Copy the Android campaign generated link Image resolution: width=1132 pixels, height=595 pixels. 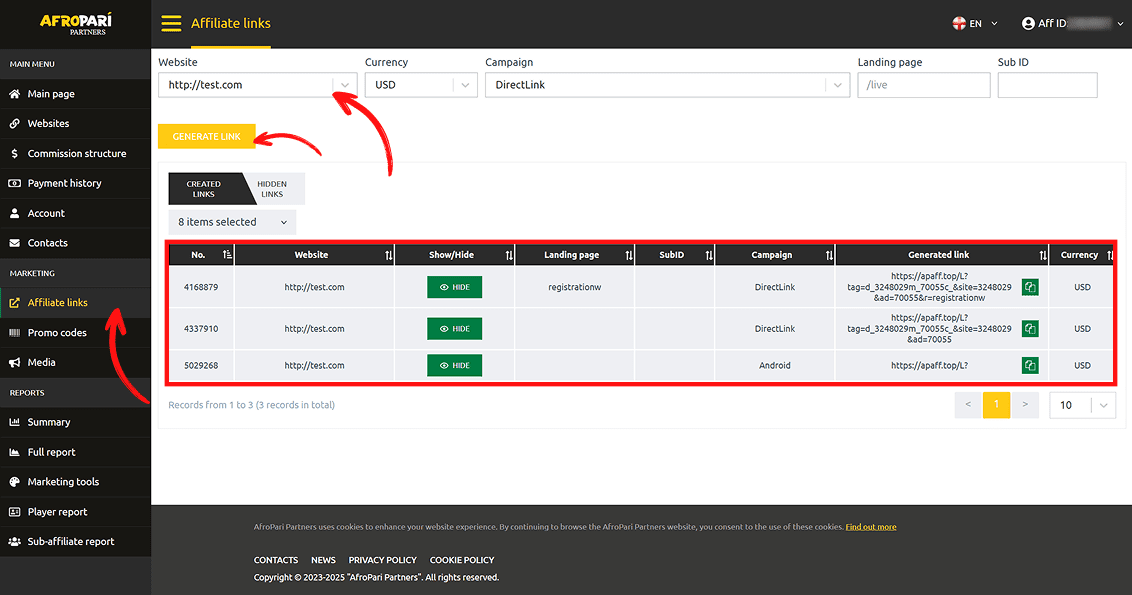click(1030, 366)
